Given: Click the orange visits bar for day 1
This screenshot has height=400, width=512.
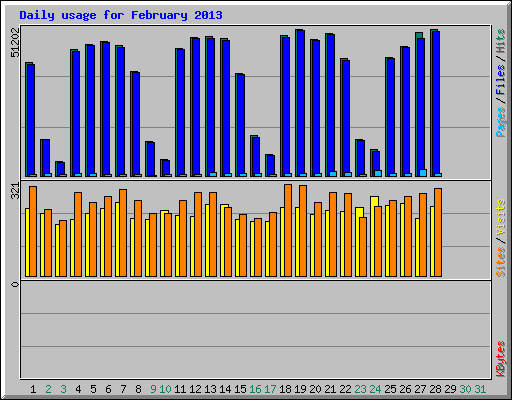Looking at the screenshot, I should pos(33,231).
